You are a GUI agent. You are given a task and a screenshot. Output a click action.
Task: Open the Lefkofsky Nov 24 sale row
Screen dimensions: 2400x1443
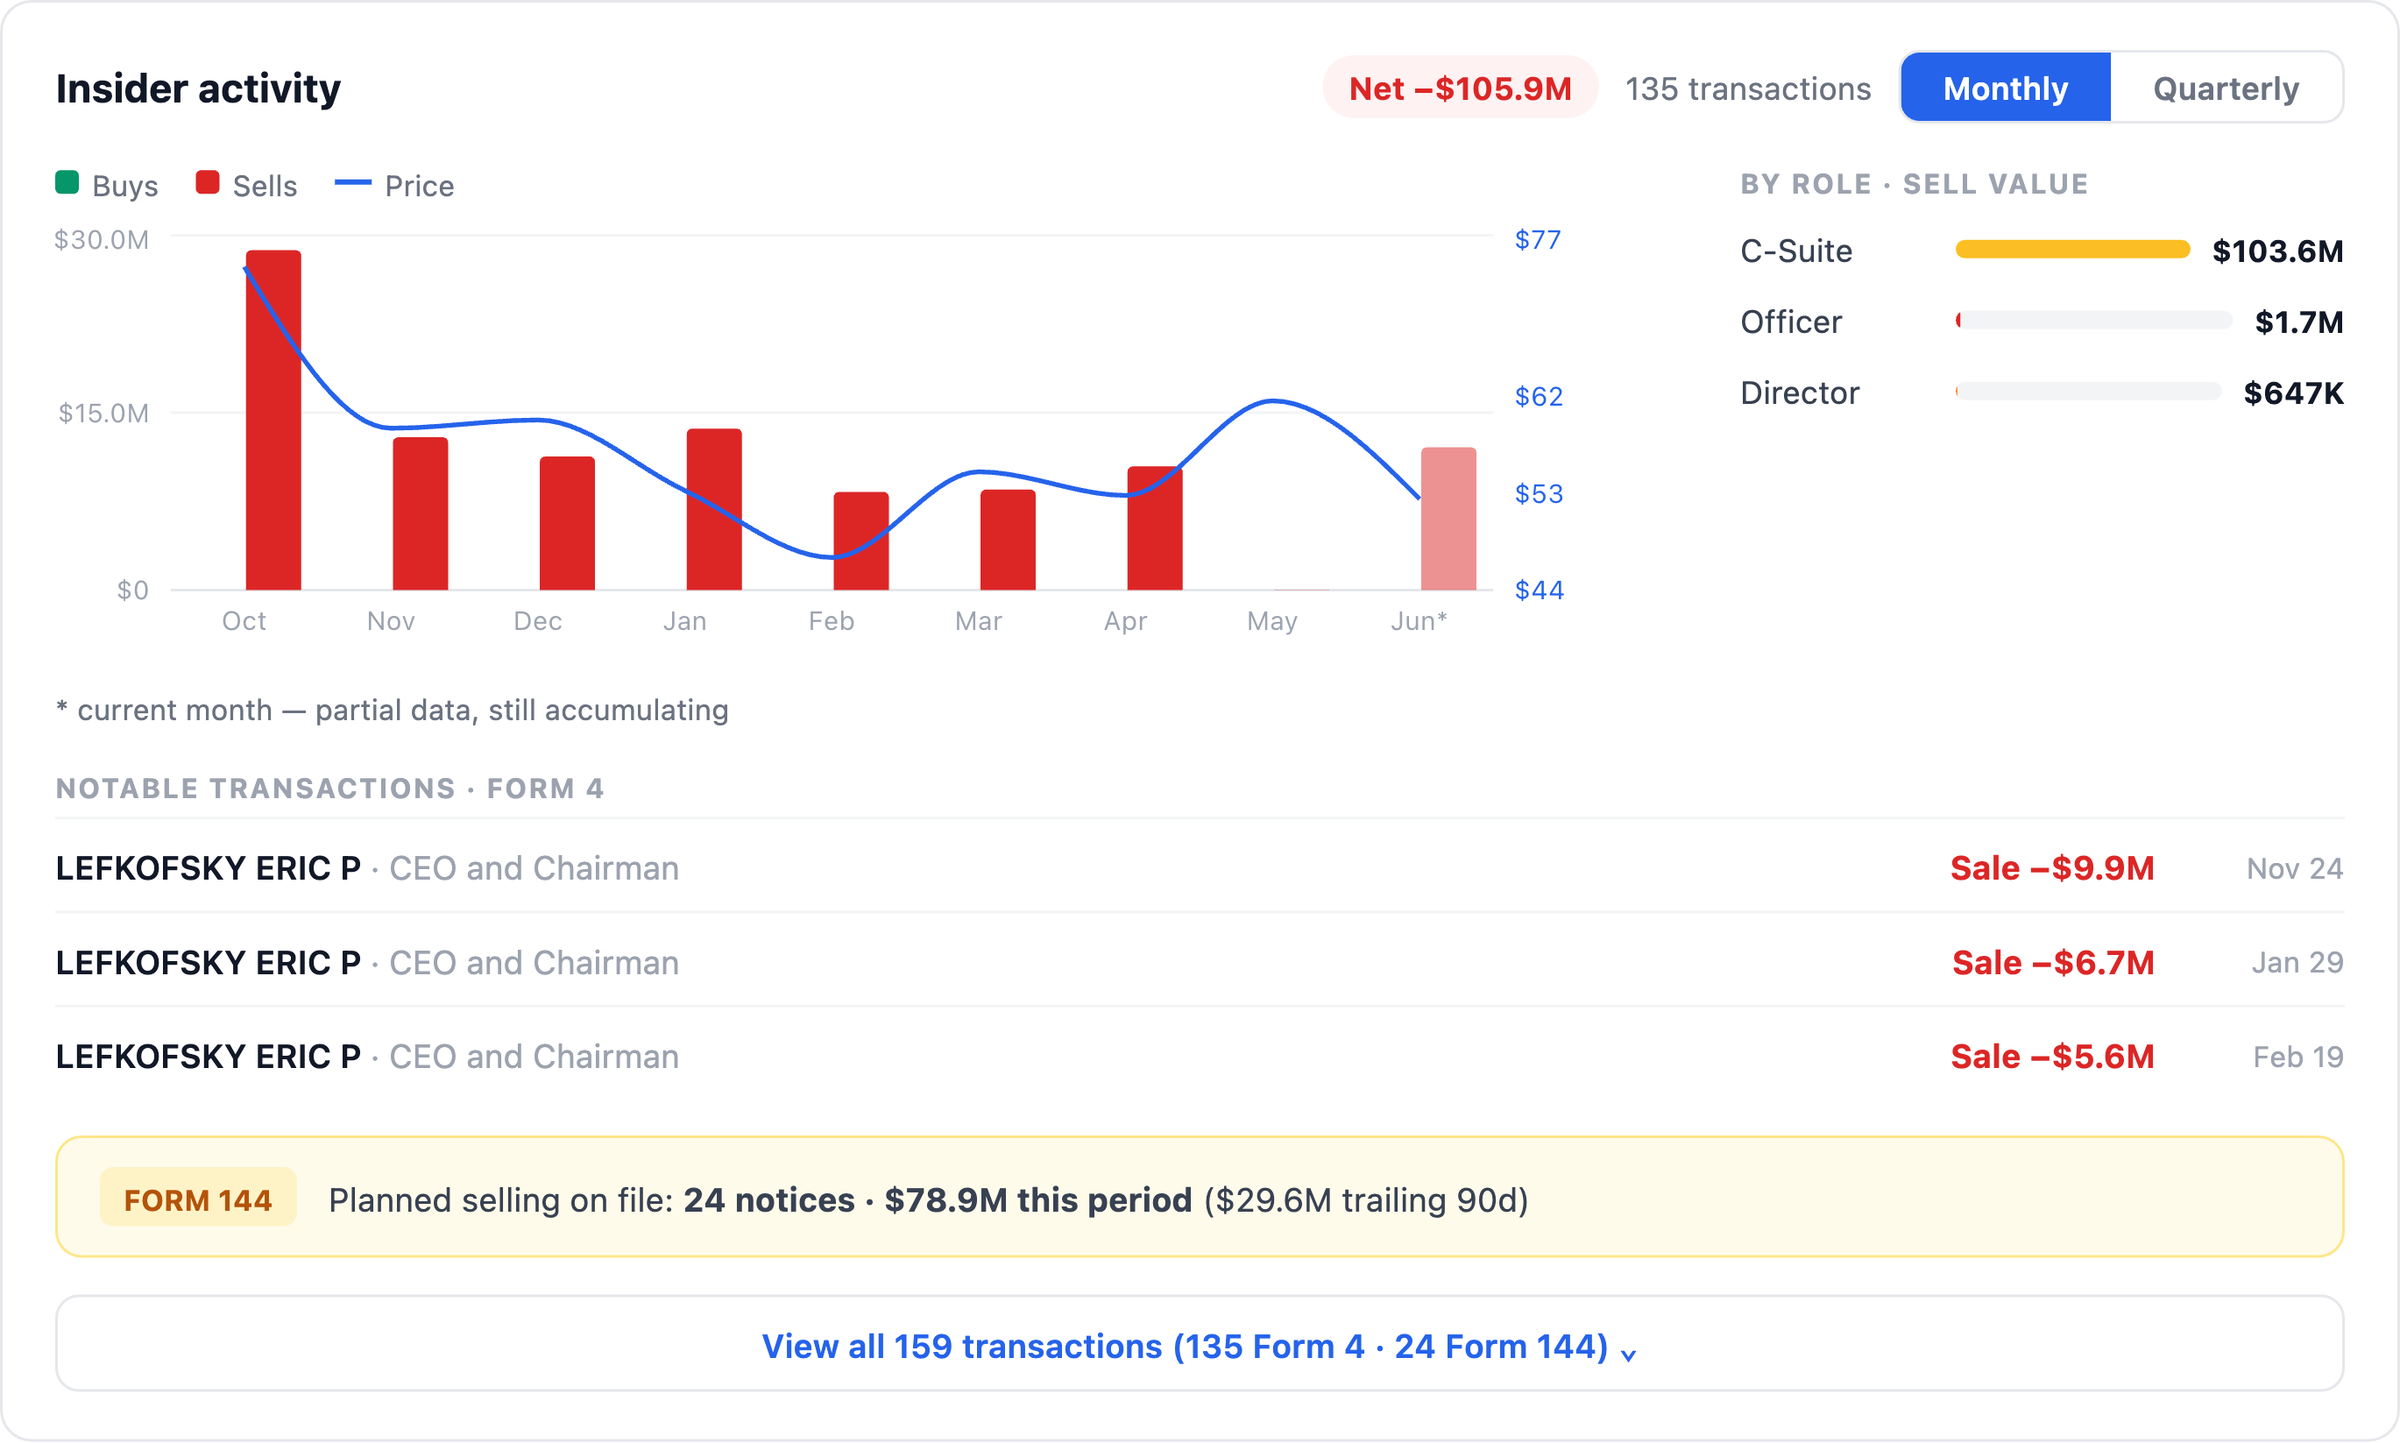click(x=1199, y=867)
